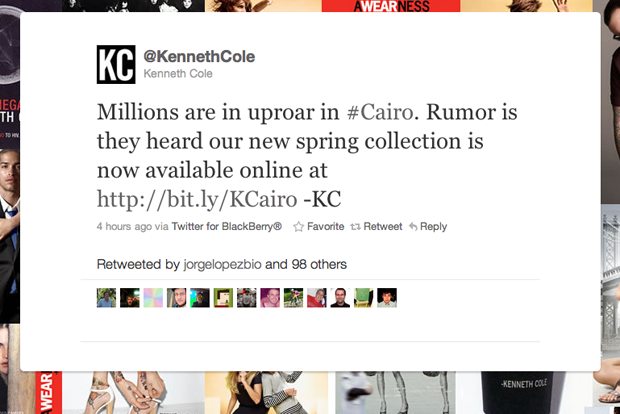
Task: Open the Kenneth Cole display name
Action: click(178, 74)
